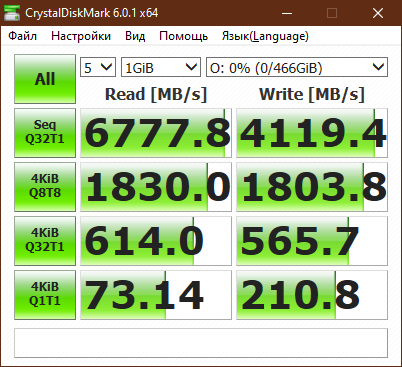The height and width of the screenshot is (367, 402).
Task: Open the Файл menu
Action: click(23, 36)
